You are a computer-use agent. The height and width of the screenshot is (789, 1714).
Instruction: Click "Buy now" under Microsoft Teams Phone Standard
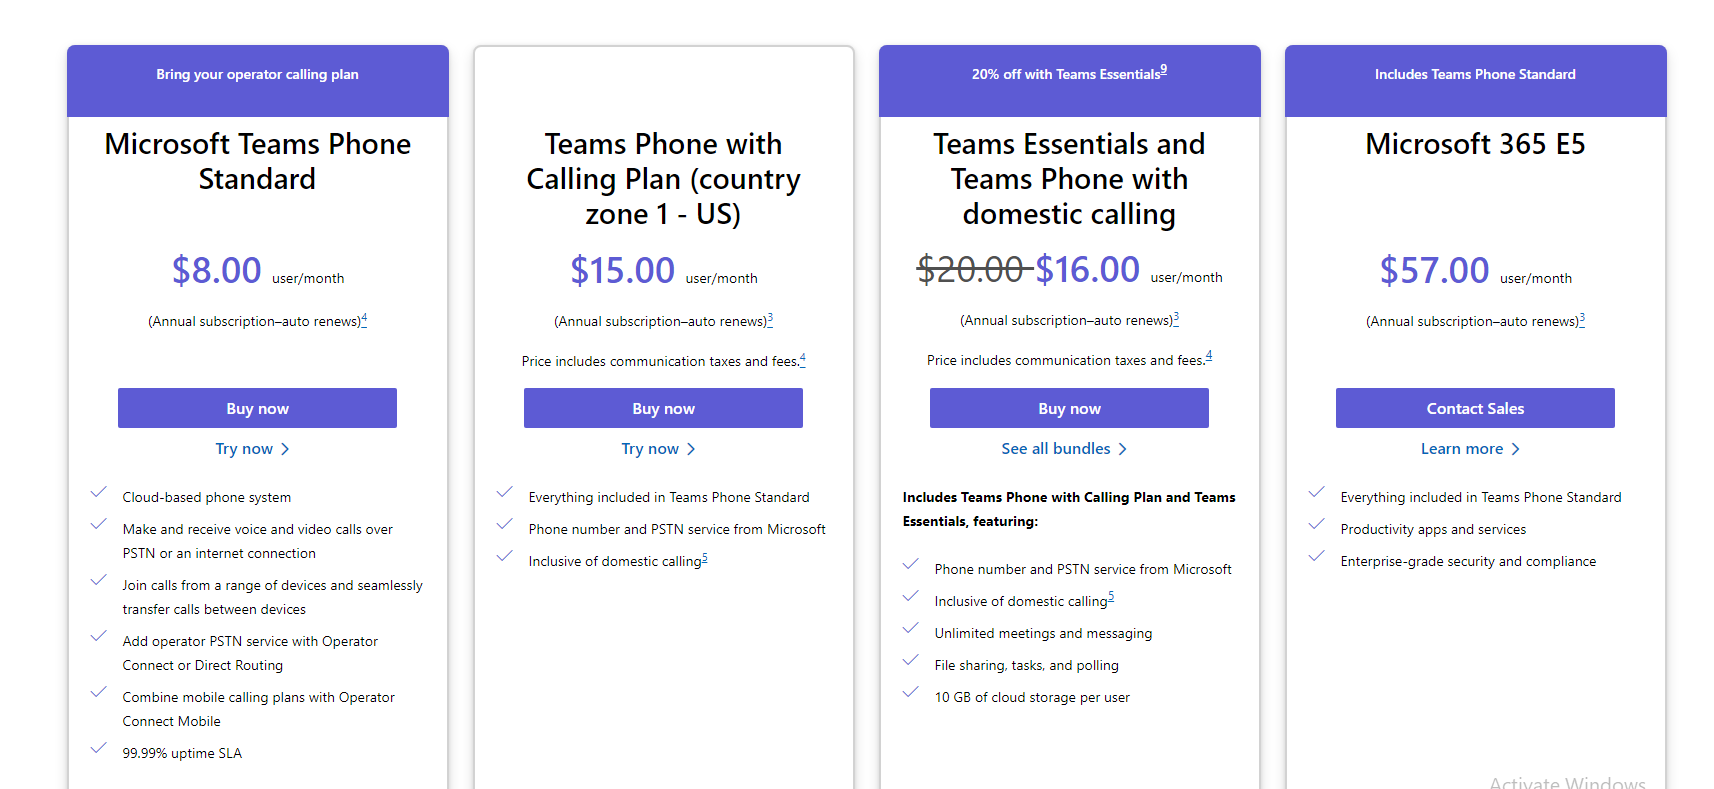(x=257, y=408)
